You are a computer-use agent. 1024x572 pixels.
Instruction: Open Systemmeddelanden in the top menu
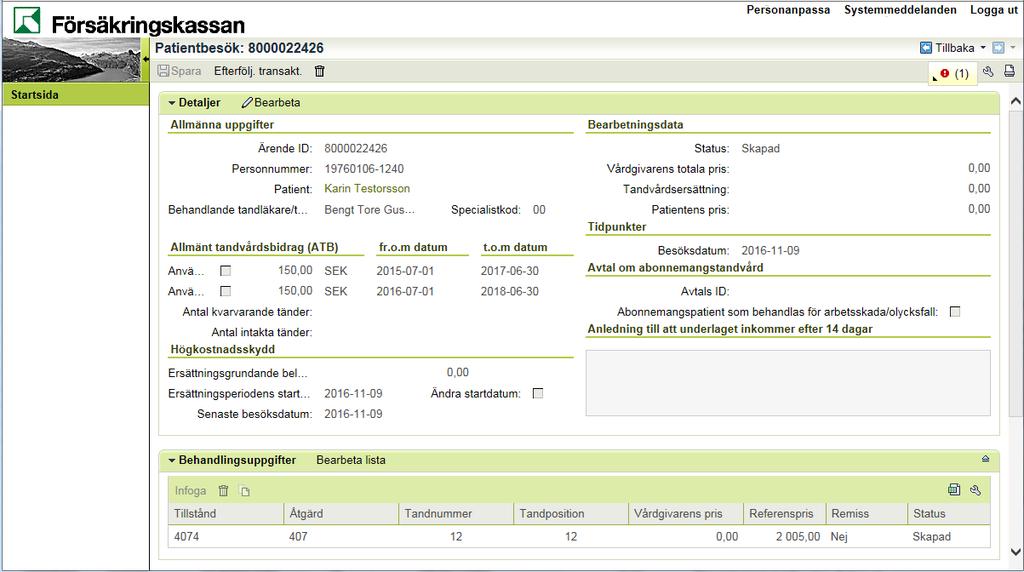[900, 10]
